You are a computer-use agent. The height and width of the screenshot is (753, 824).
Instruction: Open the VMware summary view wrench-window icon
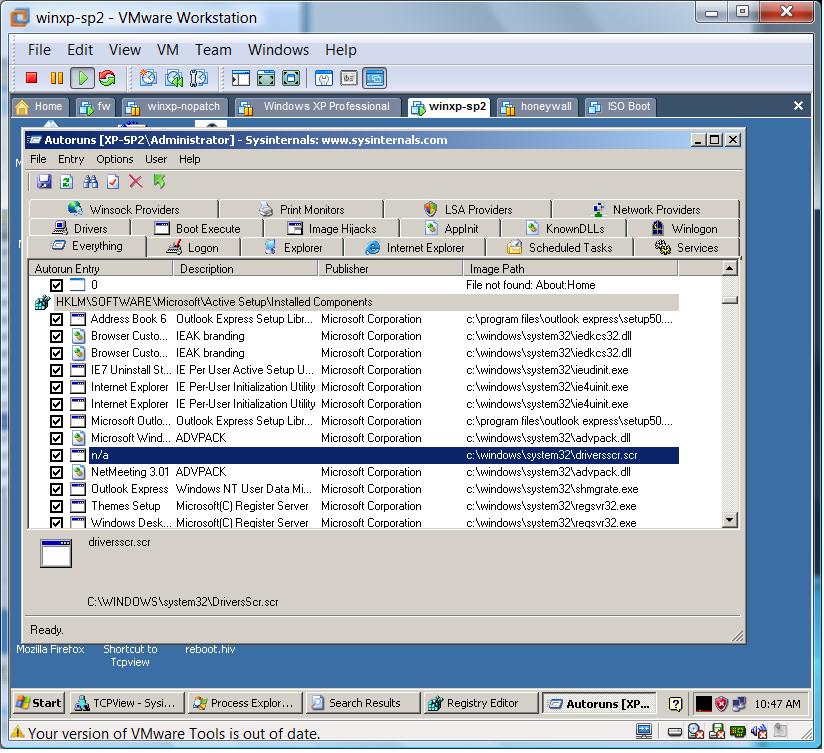click(x=324, y=78)
